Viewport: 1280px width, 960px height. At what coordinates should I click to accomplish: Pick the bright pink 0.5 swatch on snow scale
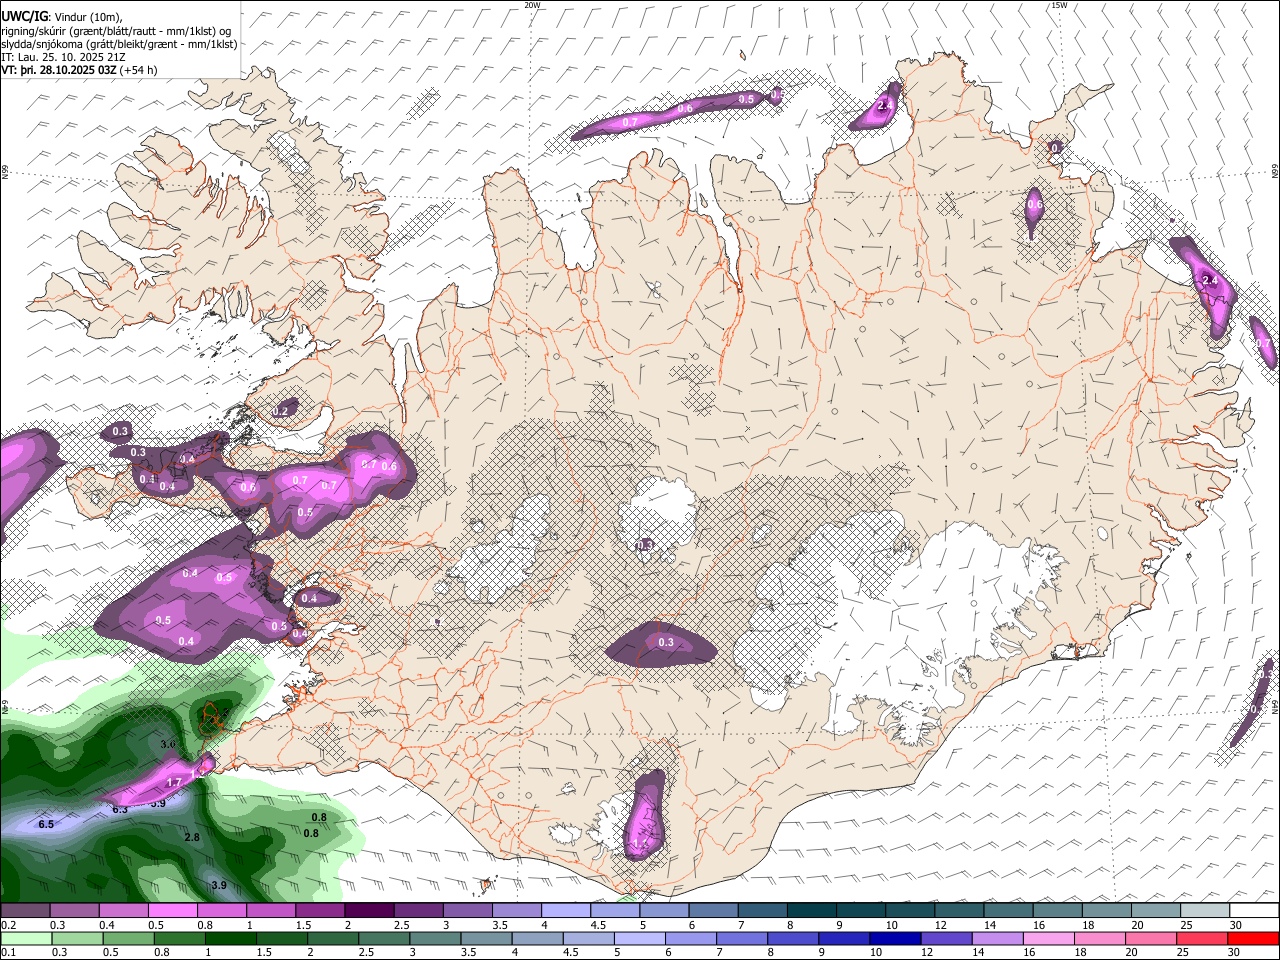pos(172,911)
